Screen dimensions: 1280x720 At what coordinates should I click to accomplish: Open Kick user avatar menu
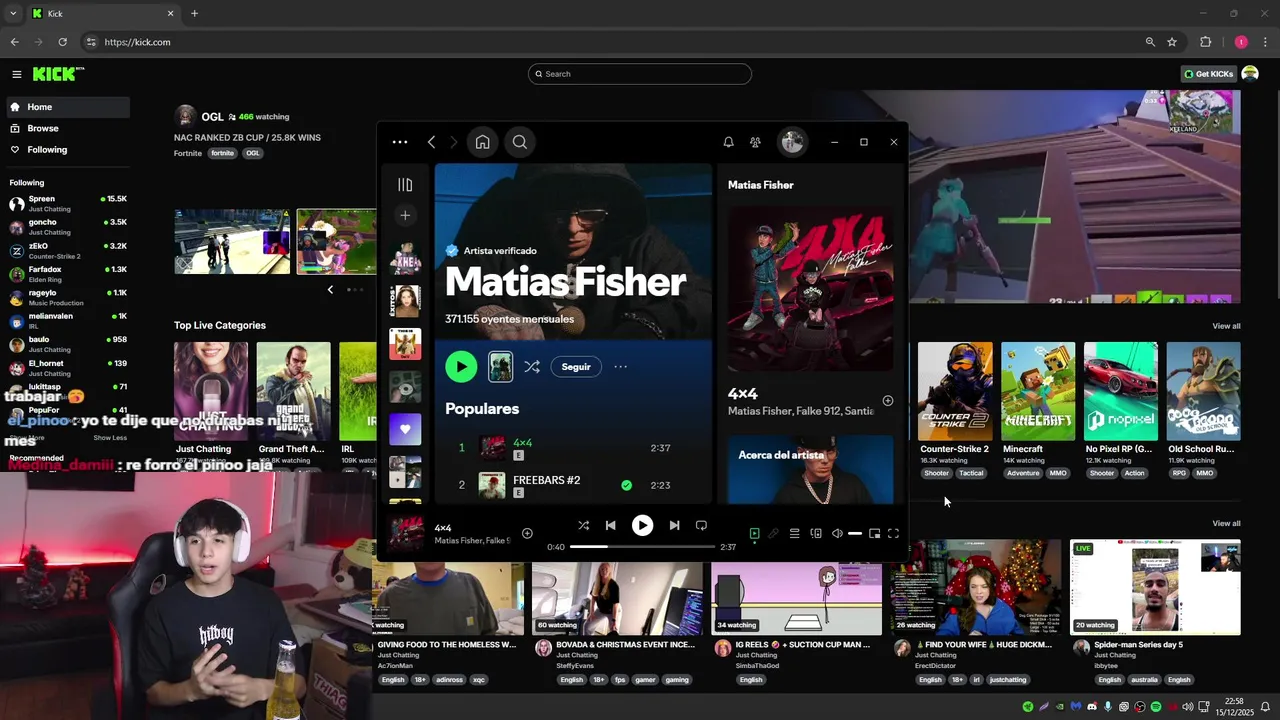click(1250, 74)
